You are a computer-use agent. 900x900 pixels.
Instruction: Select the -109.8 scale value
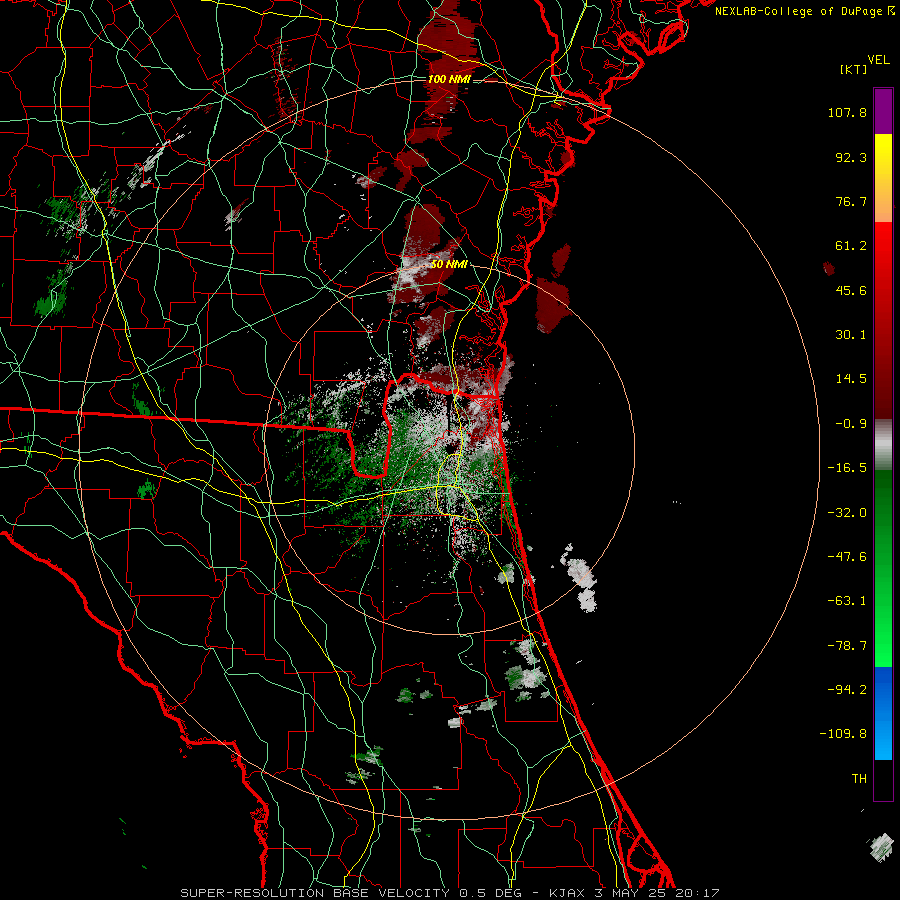(844, 734)
